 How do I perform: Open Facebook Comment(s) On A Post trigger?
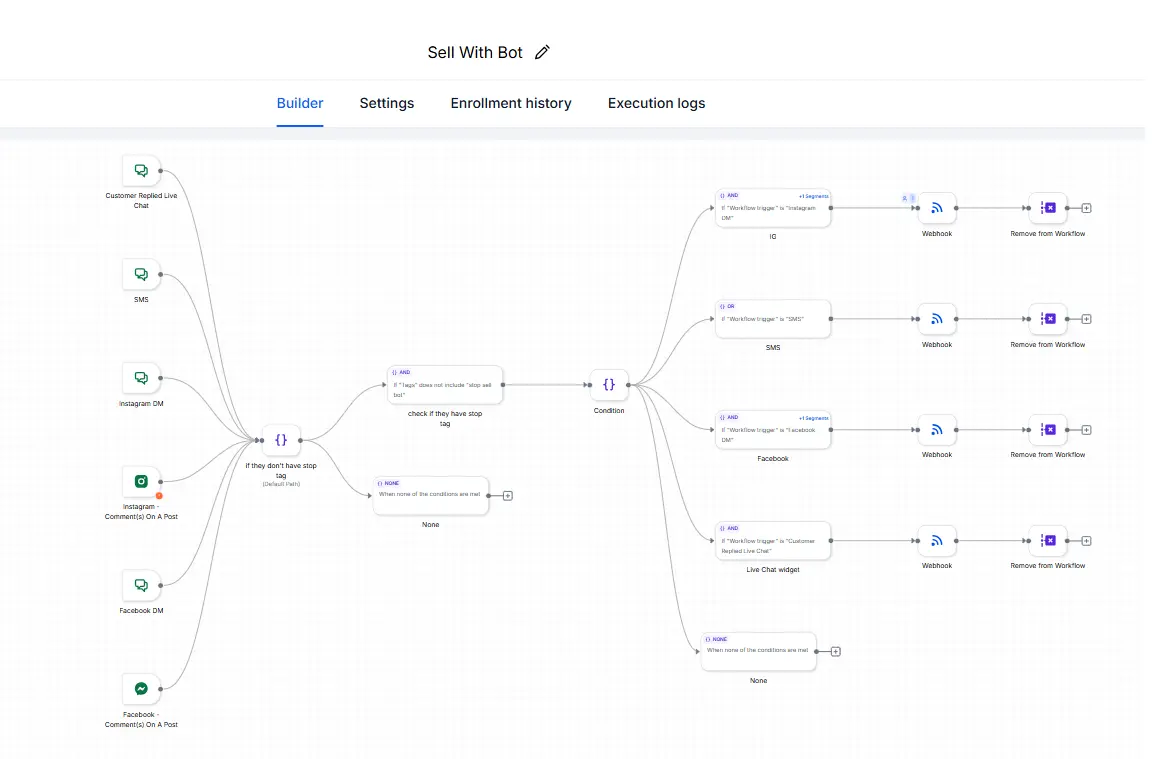141,689
